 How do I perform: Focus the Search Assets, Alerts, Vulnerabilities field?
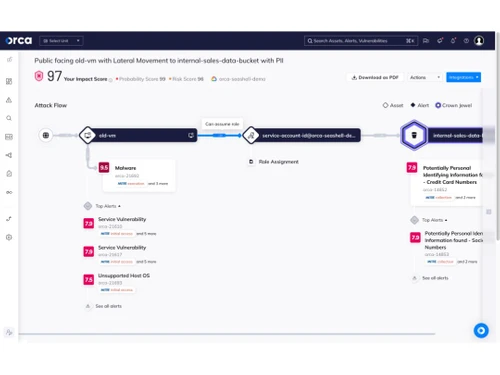(361, 41)
